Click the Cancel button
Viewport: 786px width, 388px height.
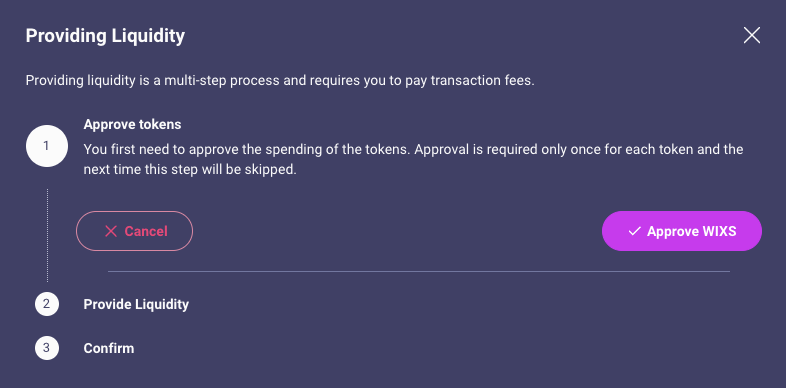(134, 231)
